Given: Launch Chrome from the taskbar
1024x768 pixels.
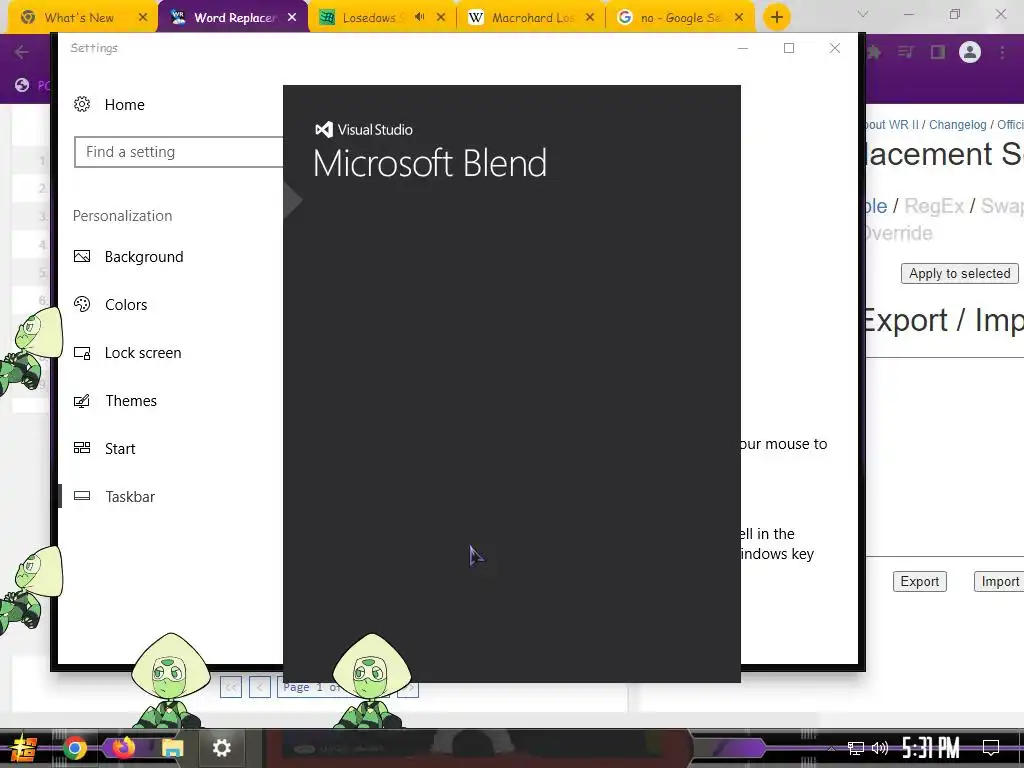Looking at the screenshot, I should 74,748.
